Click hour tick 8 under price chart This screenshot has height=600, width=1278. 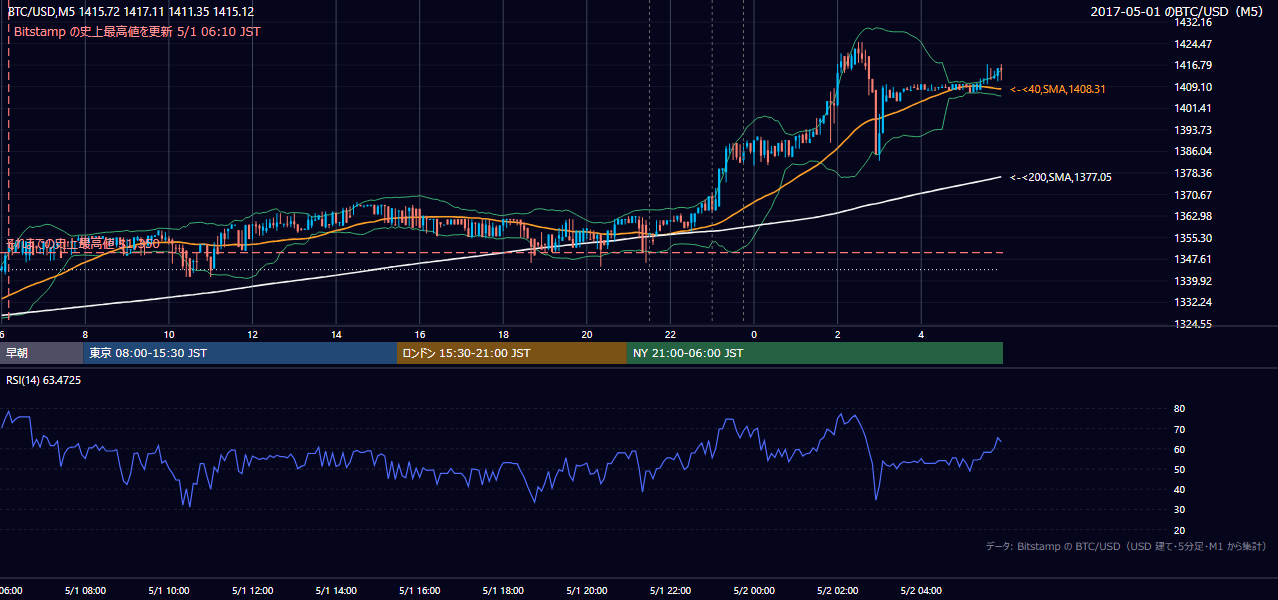coord(85,335)
